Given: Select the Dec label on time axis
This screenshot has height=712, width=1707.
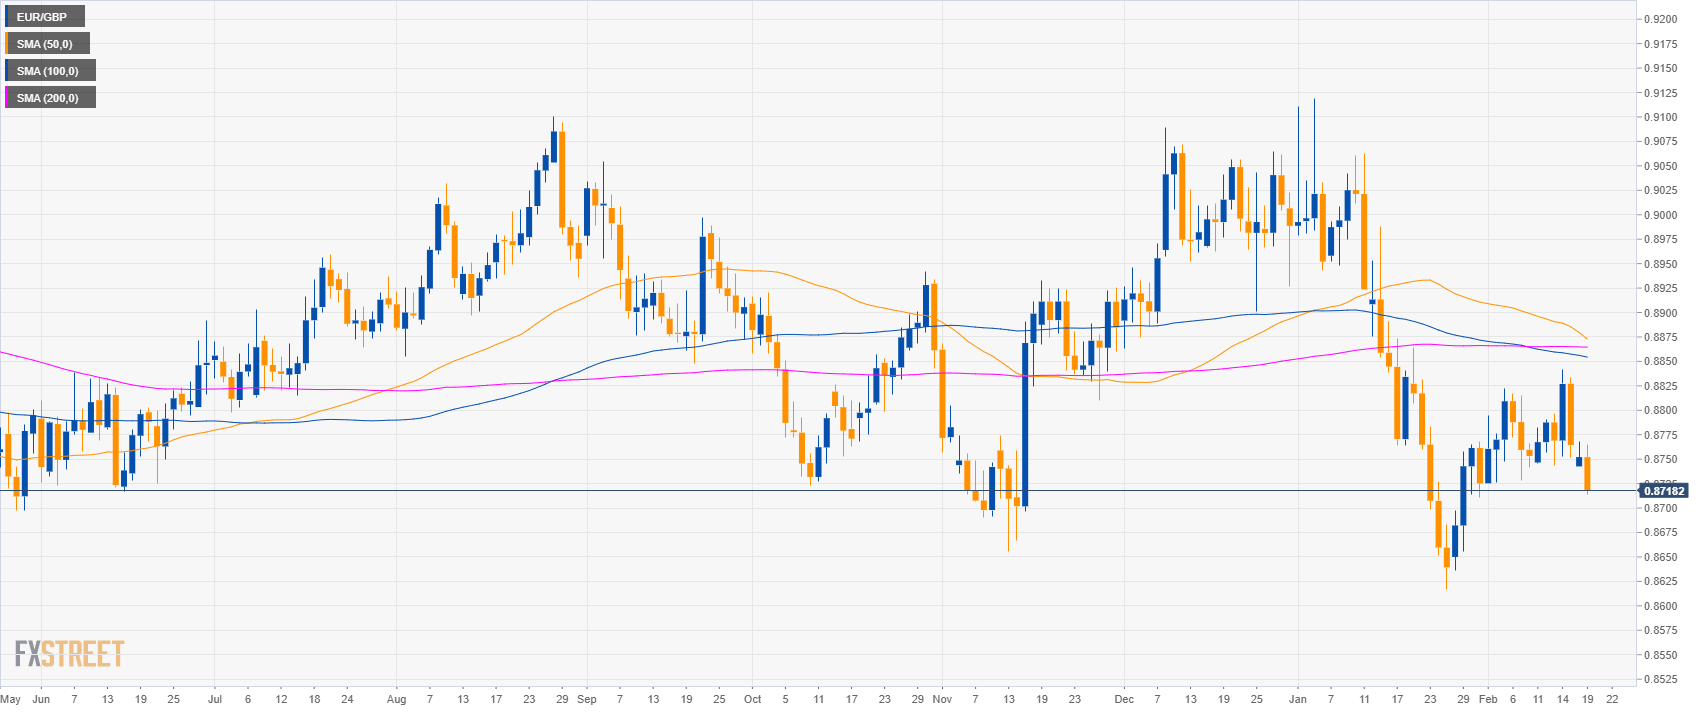Looking at the screenshot, I should point(1124,699).
